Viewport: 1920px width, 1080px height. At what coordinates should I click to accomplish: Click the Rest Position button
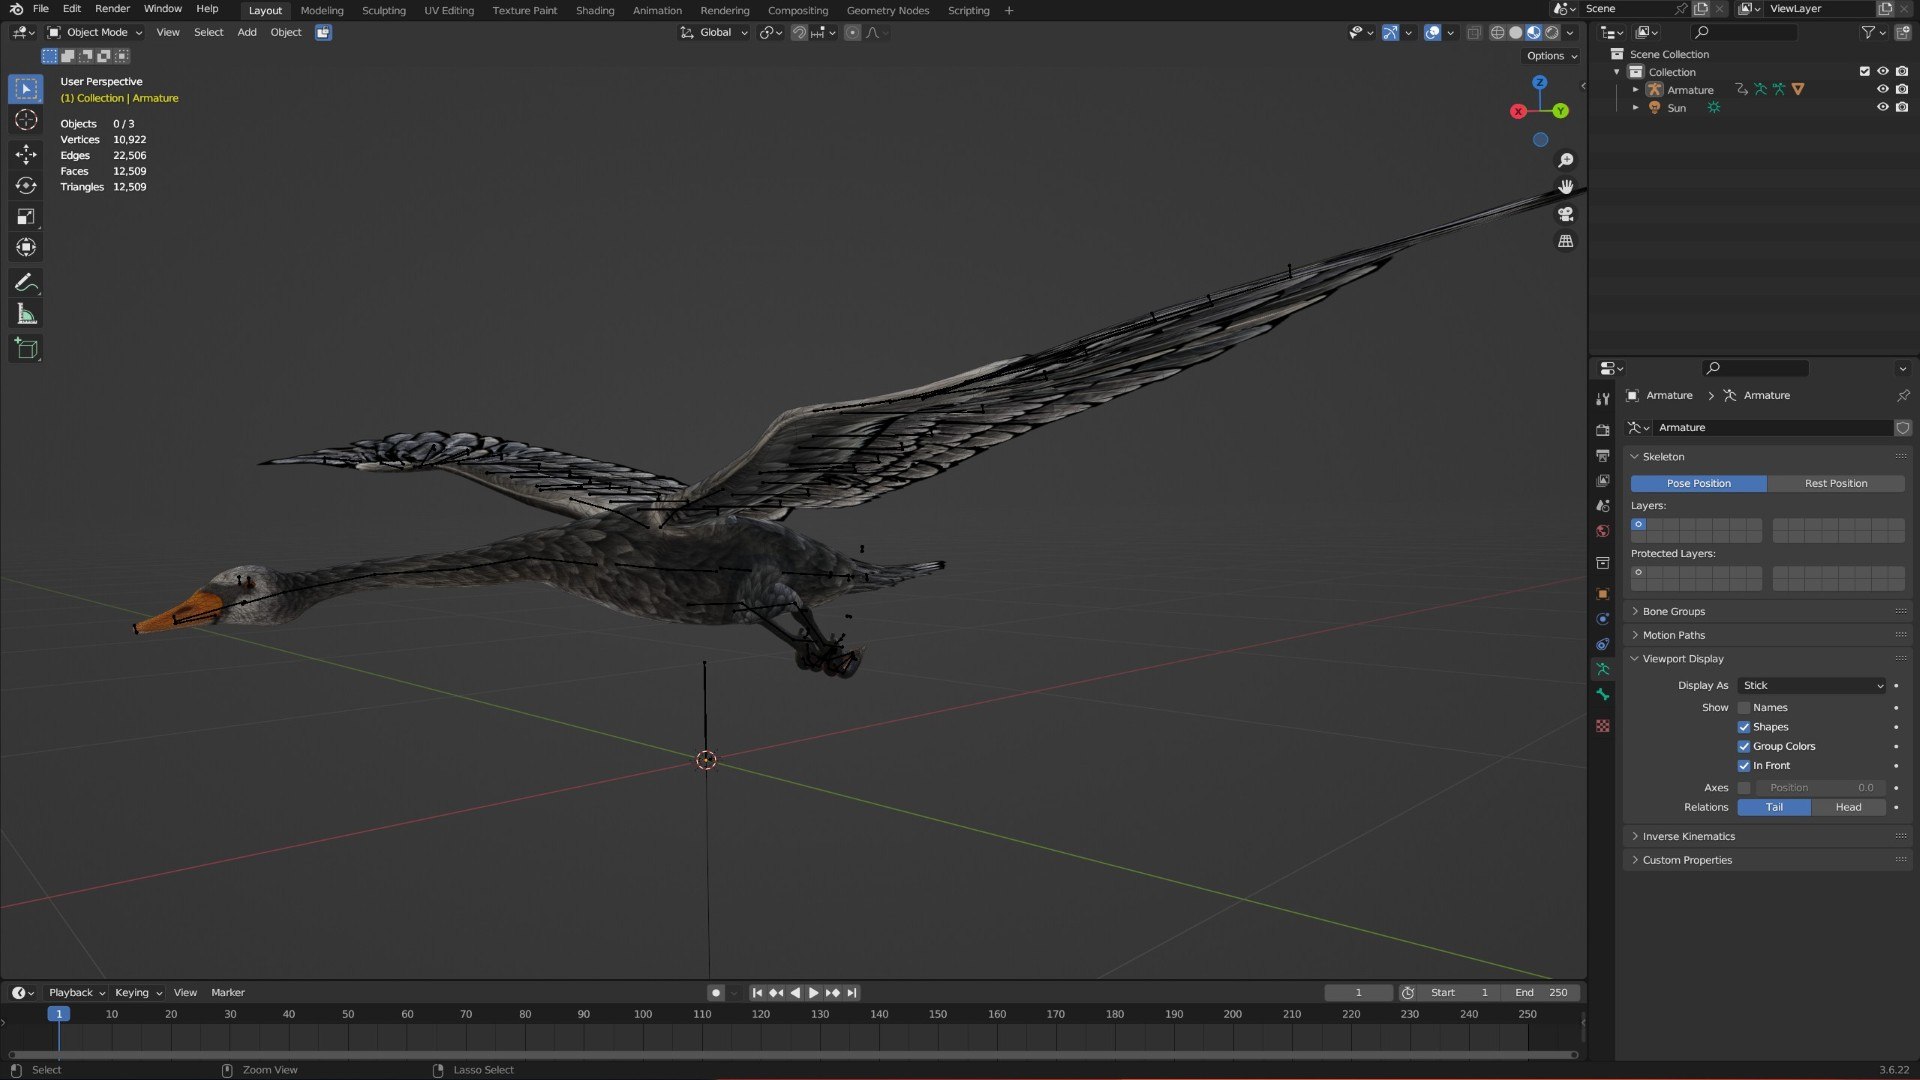click(x=1836, y=483)
